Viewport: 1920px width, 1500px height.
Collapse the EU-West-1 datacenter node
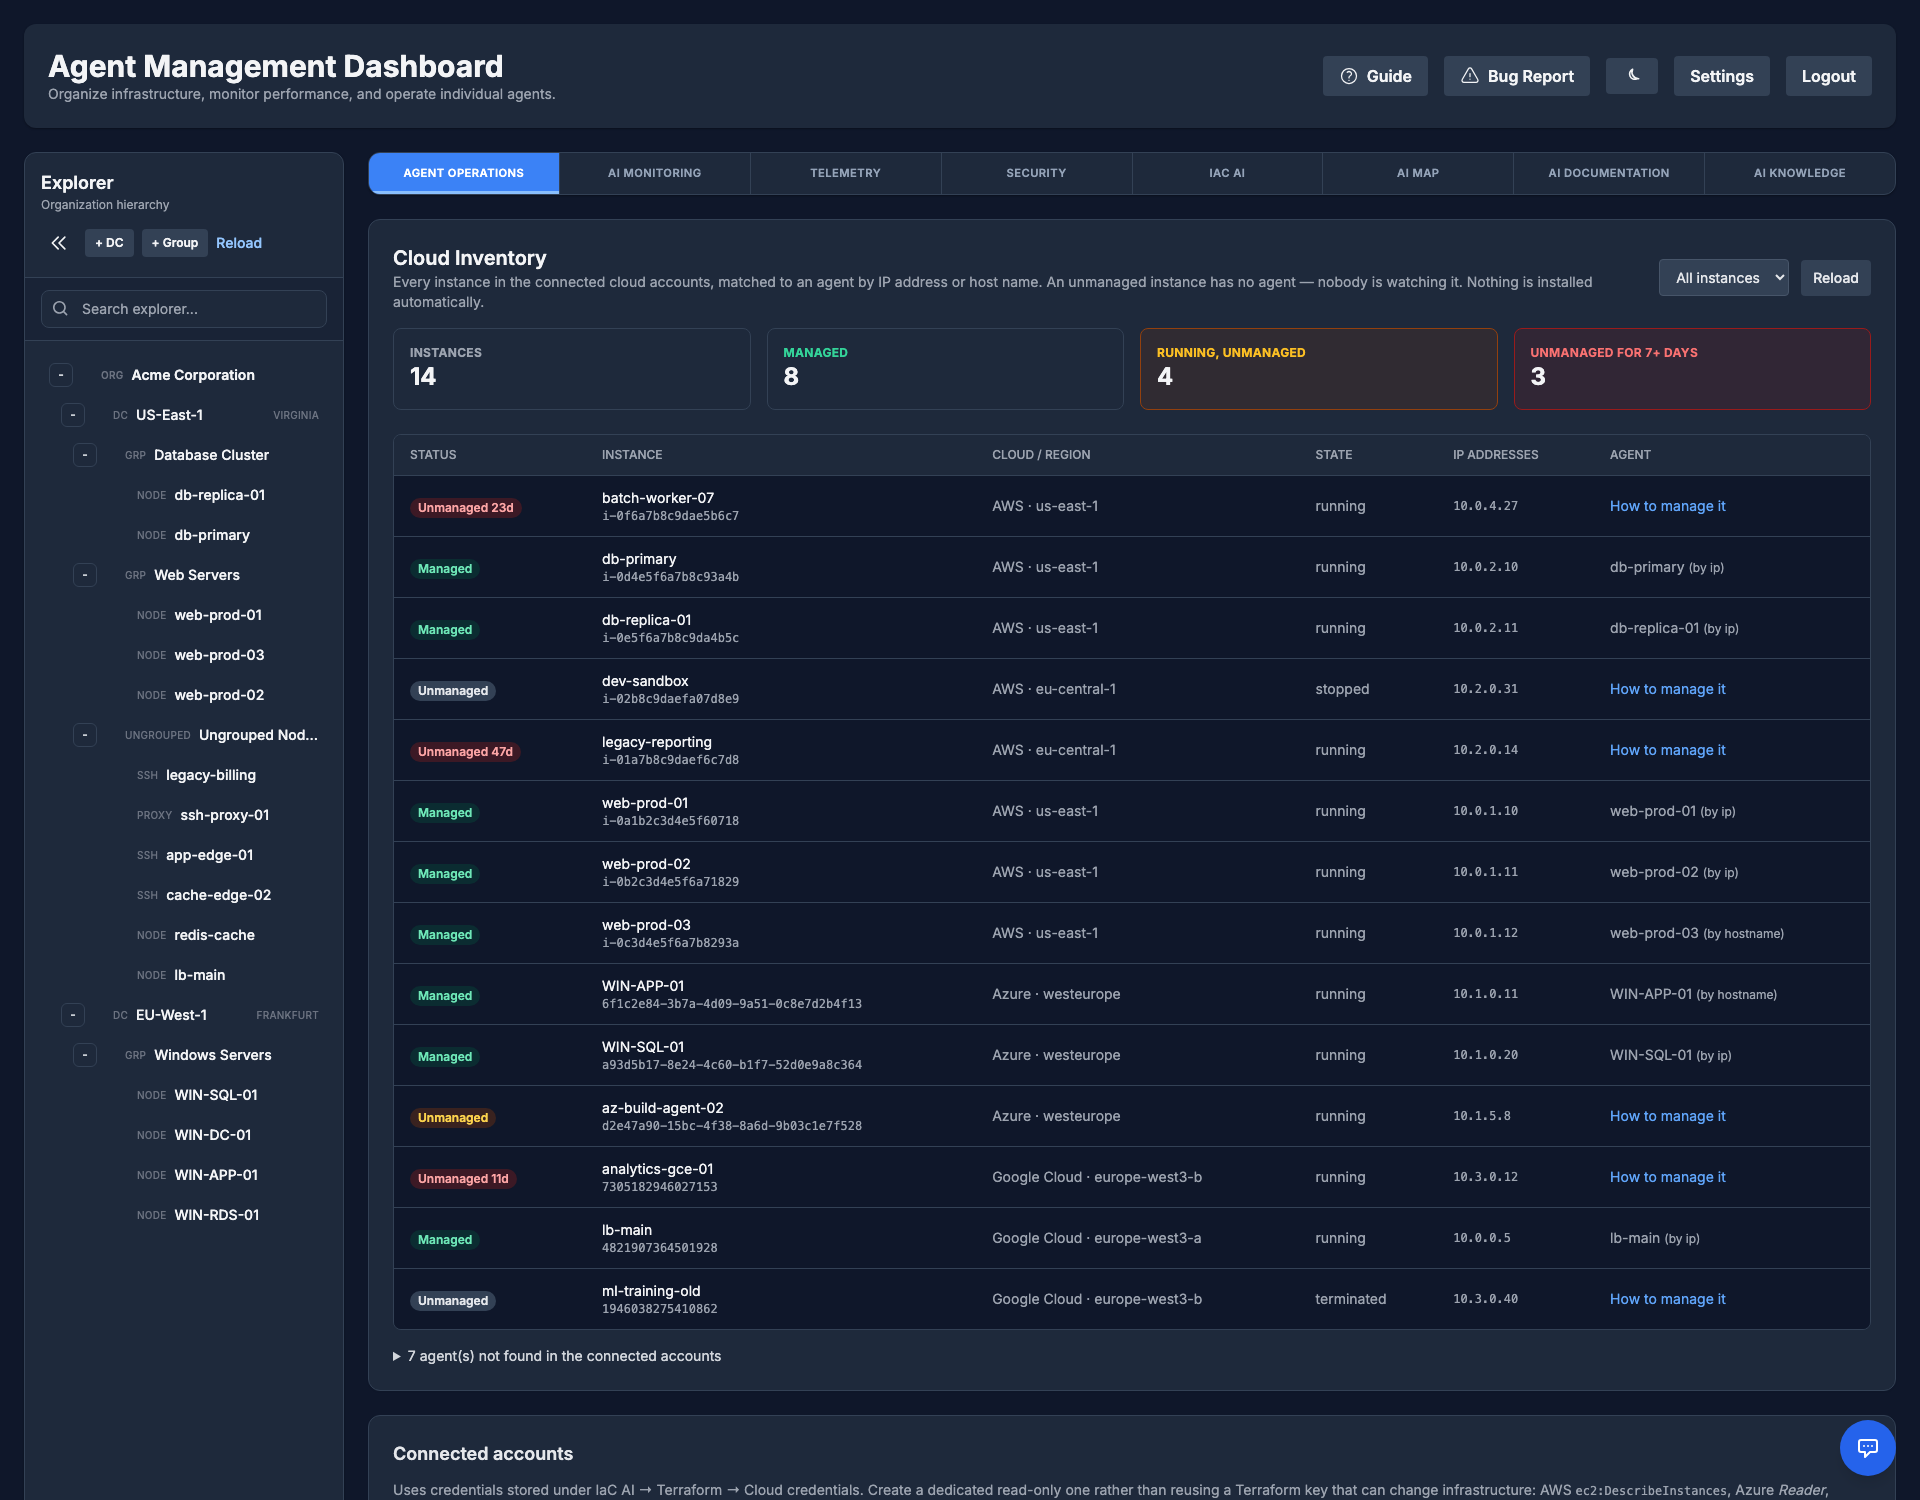[x=73, y=1015]
